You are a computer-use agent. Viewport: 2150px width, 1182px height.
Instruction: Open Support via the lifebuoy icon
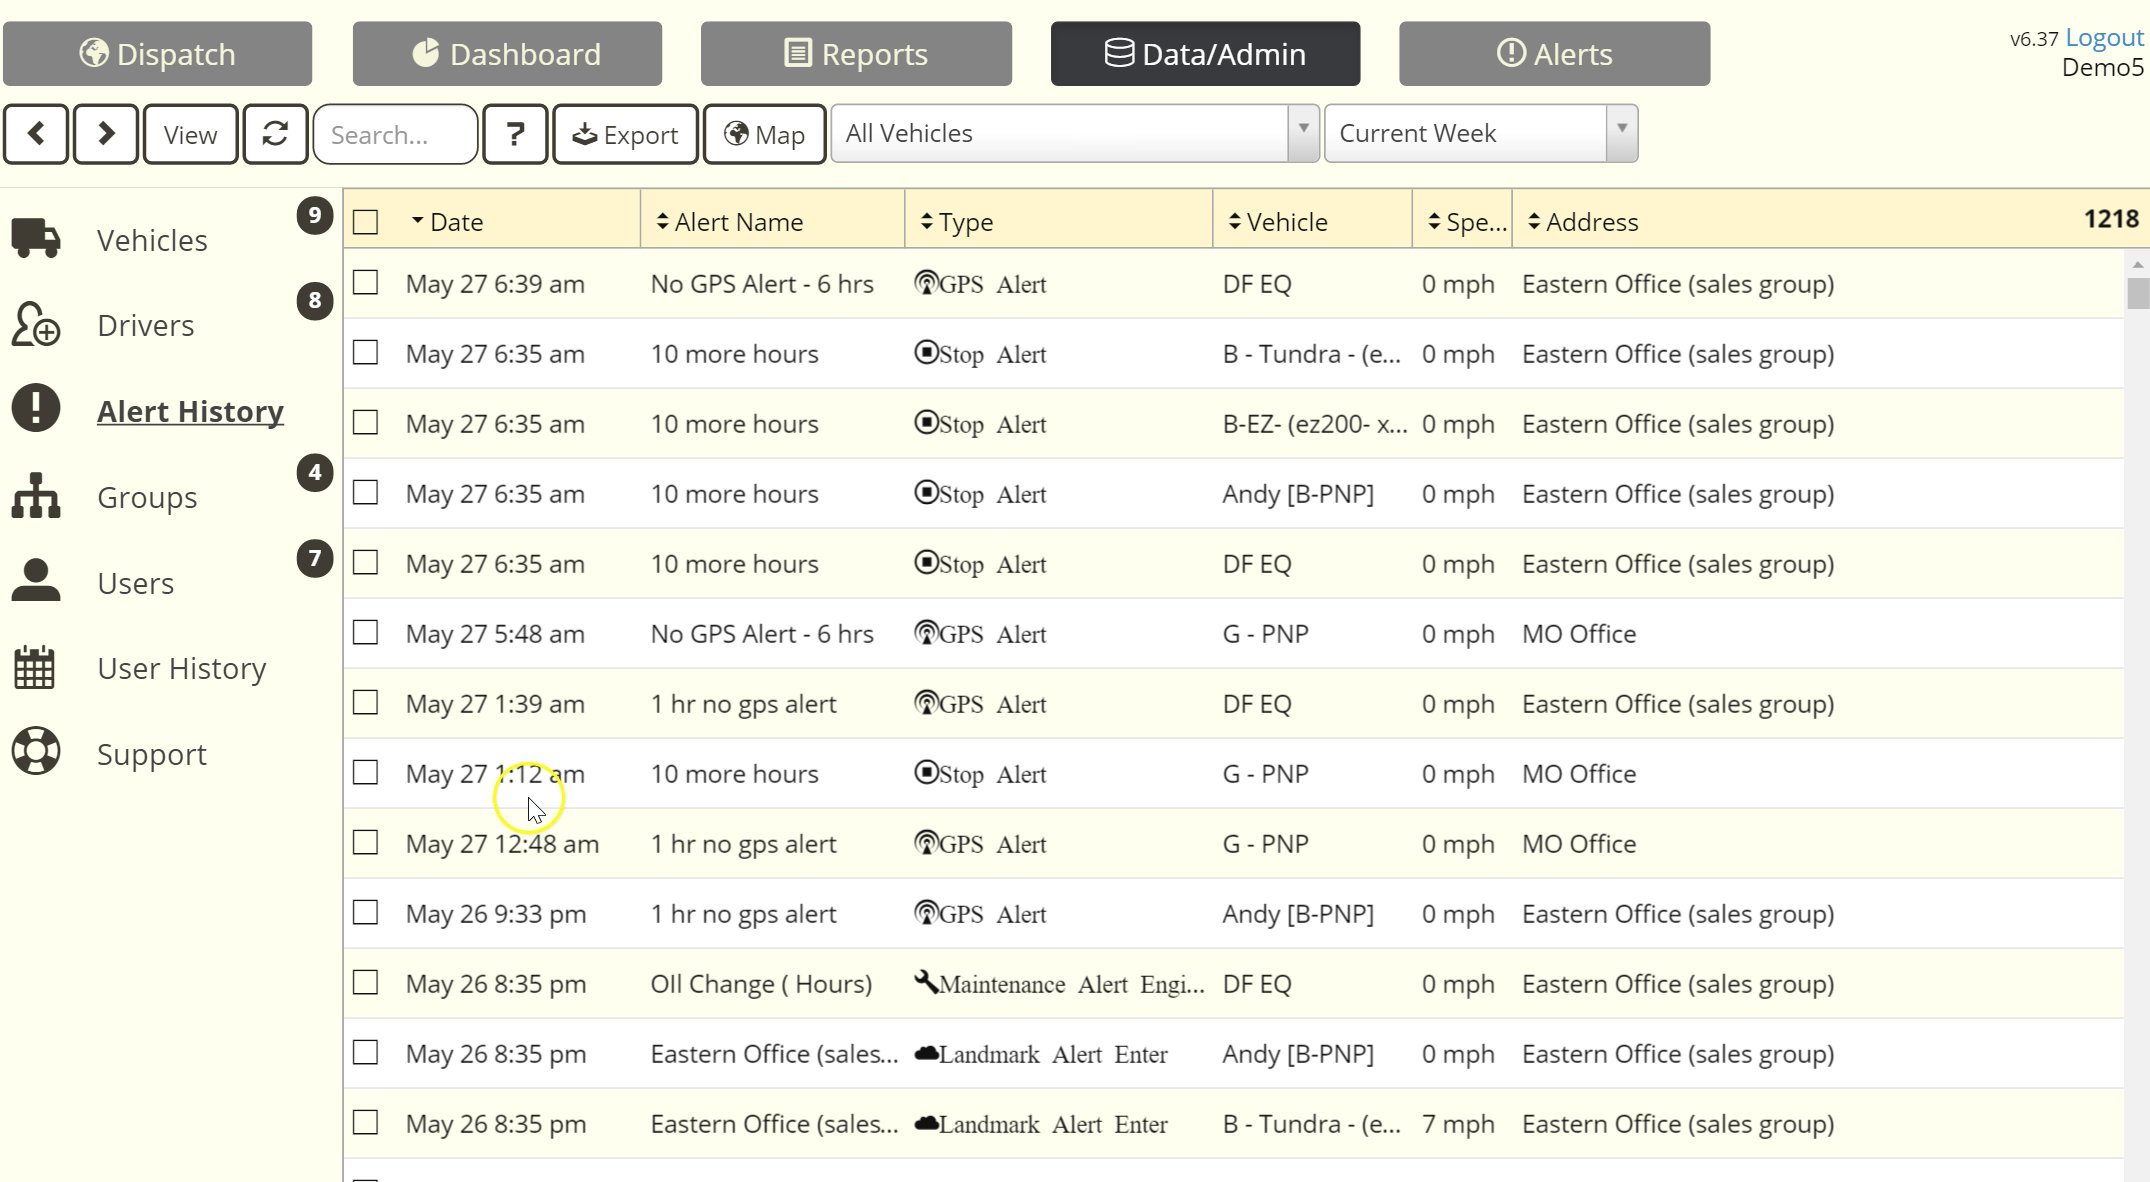[x=36, y=752]
